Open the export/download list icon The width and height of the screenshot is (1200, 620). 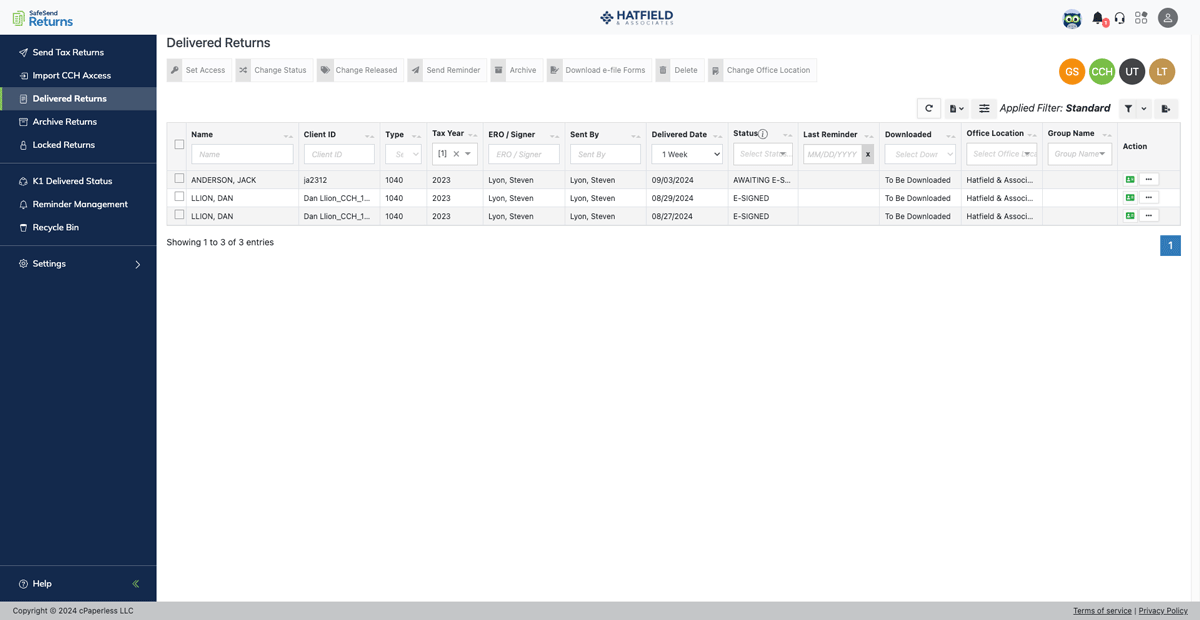click(x=955, y=108)
